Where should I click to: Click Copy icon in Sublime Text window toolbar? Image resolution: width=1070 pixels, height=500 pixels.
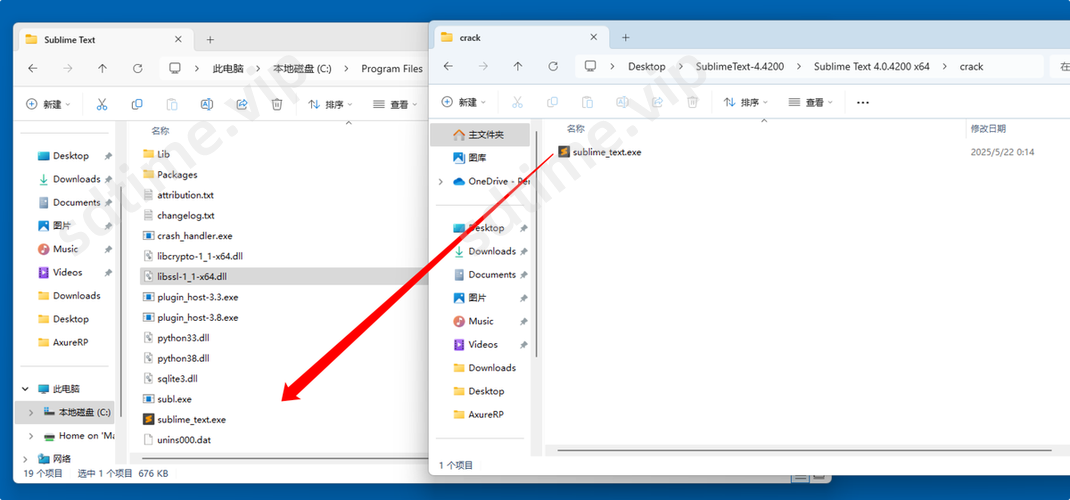(x=137, y=104)
